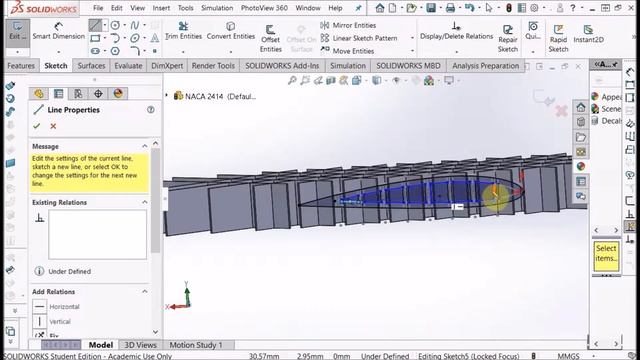Switch to 3D Views tab

coord(140,345)
